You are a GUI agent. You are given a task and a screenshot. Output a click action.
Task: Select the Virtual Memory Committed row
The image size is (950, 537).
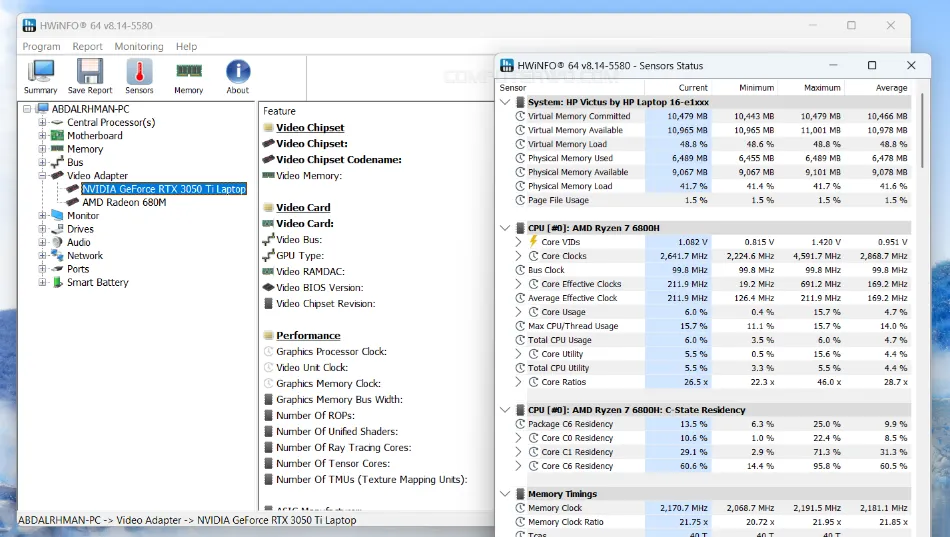(x=712, y=116)
